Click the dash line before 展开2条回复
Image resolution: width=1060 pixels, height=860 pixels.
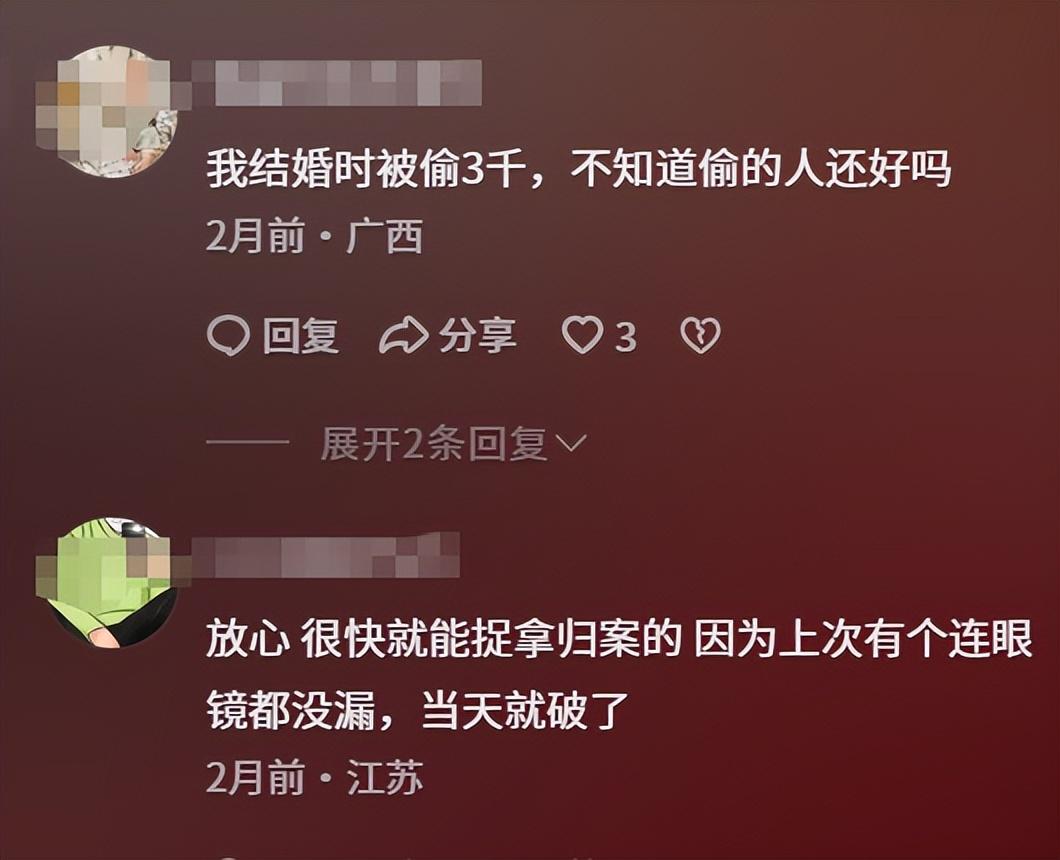point(247,443)
